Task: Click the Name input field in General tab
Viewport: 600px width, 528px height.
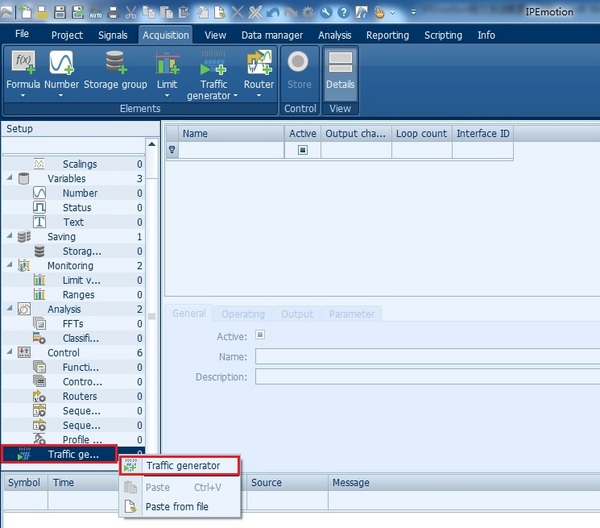Action: (x=427, y=356)
